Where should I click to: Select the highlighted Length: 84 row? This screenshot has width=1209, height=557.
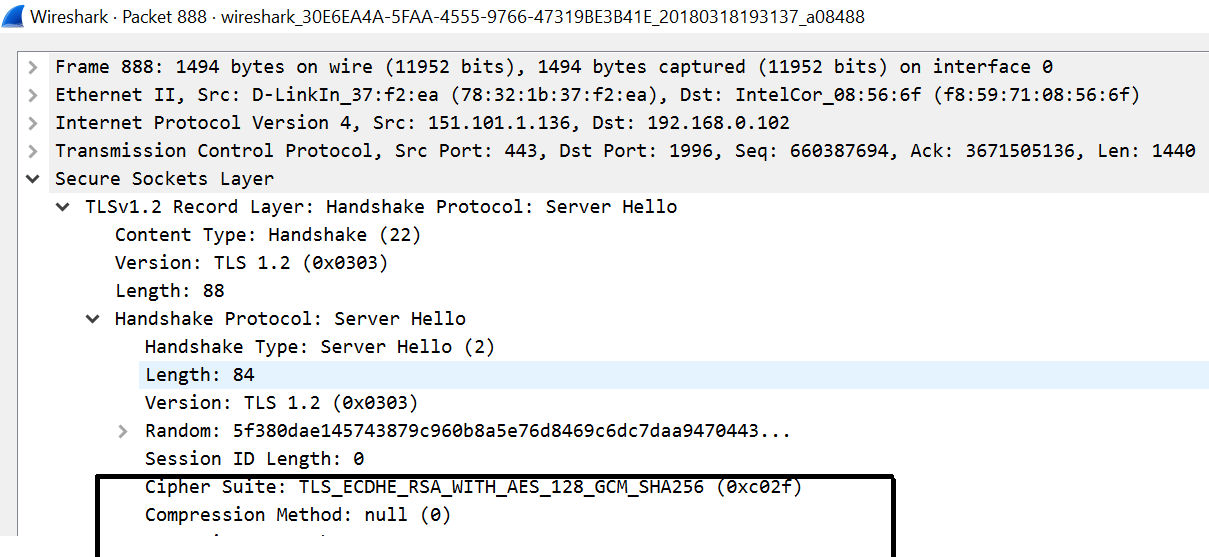pyautogui.click(x=674, y=375)
